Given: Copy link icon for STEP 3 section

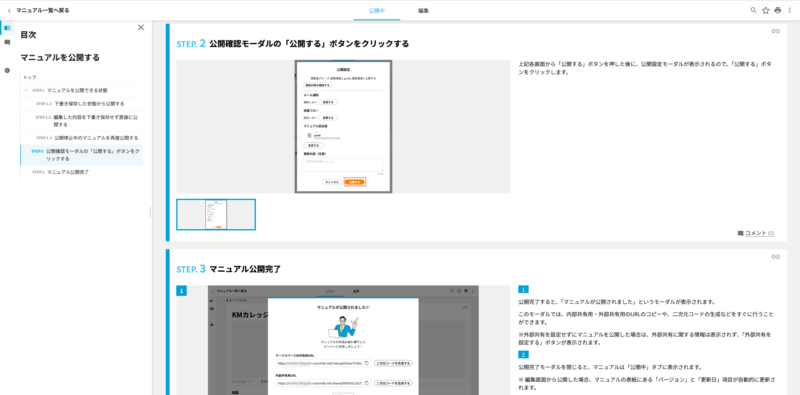Looking at the screenshot, I should (776, 257).
